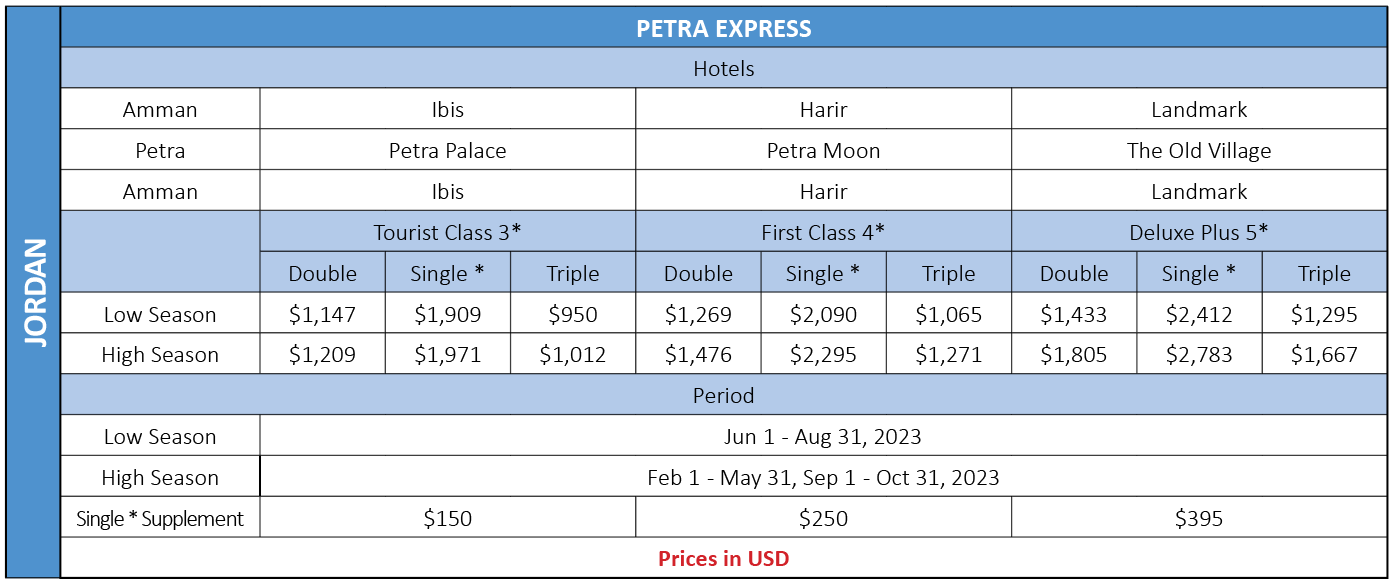
Task: Click the Deluxe Plus 5* header
Action: pos(1200,232)
